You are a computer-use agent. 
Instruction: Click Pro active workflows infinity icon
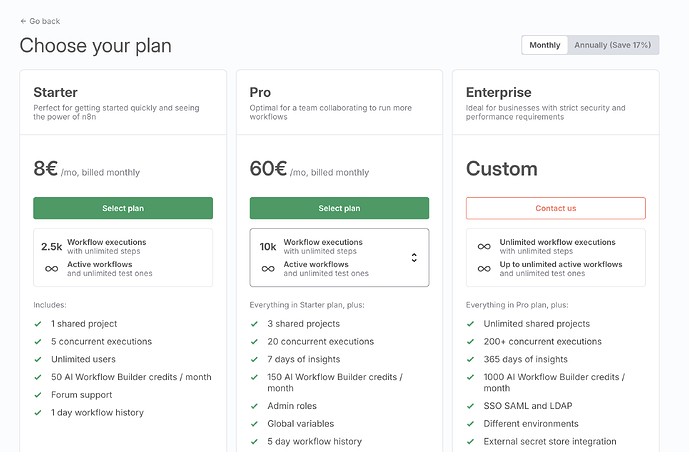pos(268,269)
